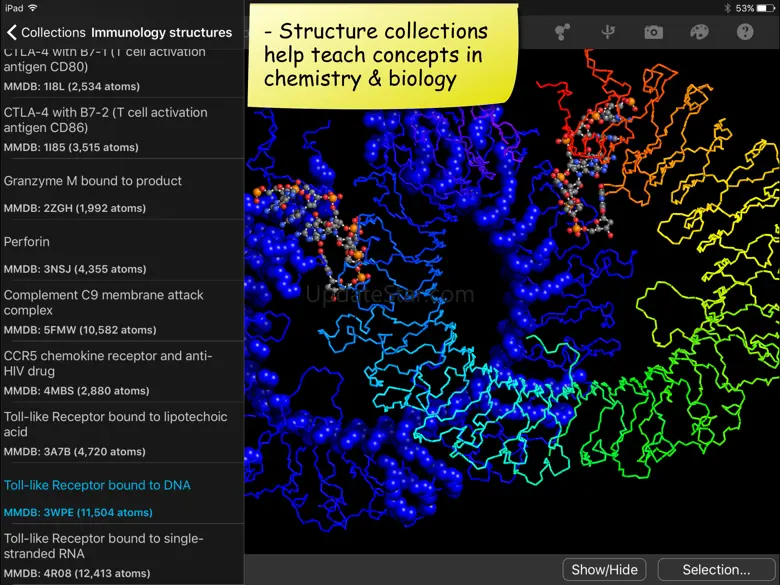This screenshot has height=585, width=780.
Task: Click MMDB: 3A7B (4,720 atoms) text
Action: tap(75, 452)
